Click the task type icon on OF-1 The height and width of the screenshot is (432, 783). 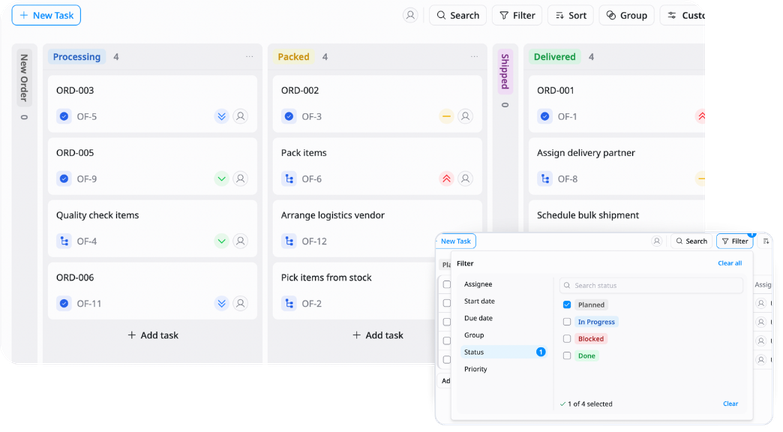[x=545, y=116]
